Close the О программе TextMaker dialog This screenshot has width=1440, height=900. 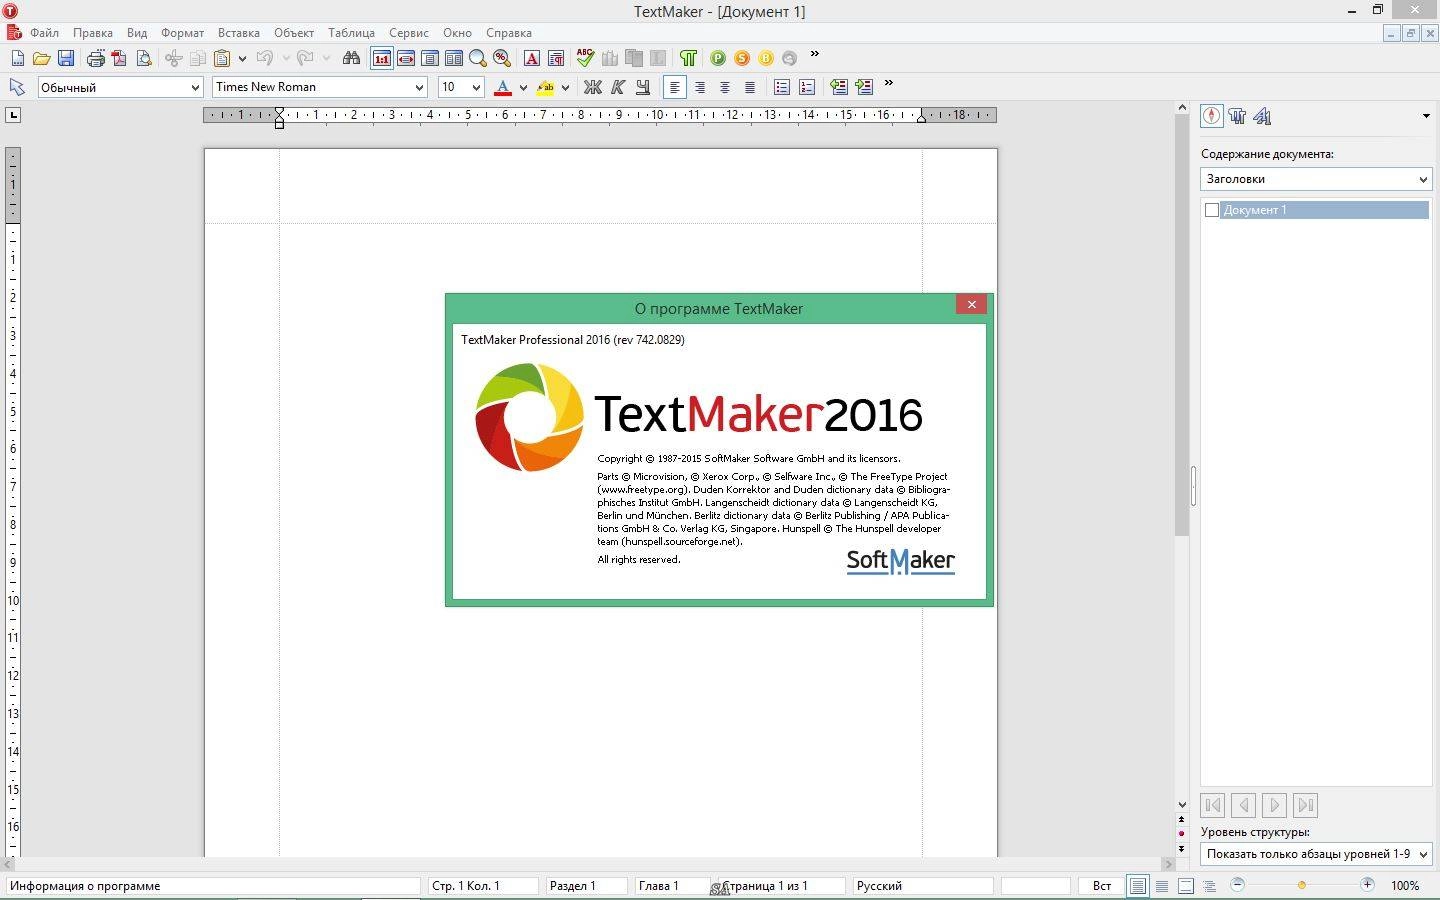pos(971,304)
